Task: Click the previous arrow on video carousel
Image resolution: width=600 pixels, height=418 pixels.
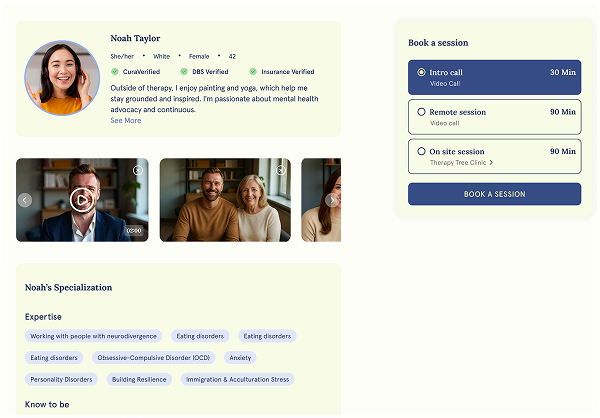Action: point(25,200)
